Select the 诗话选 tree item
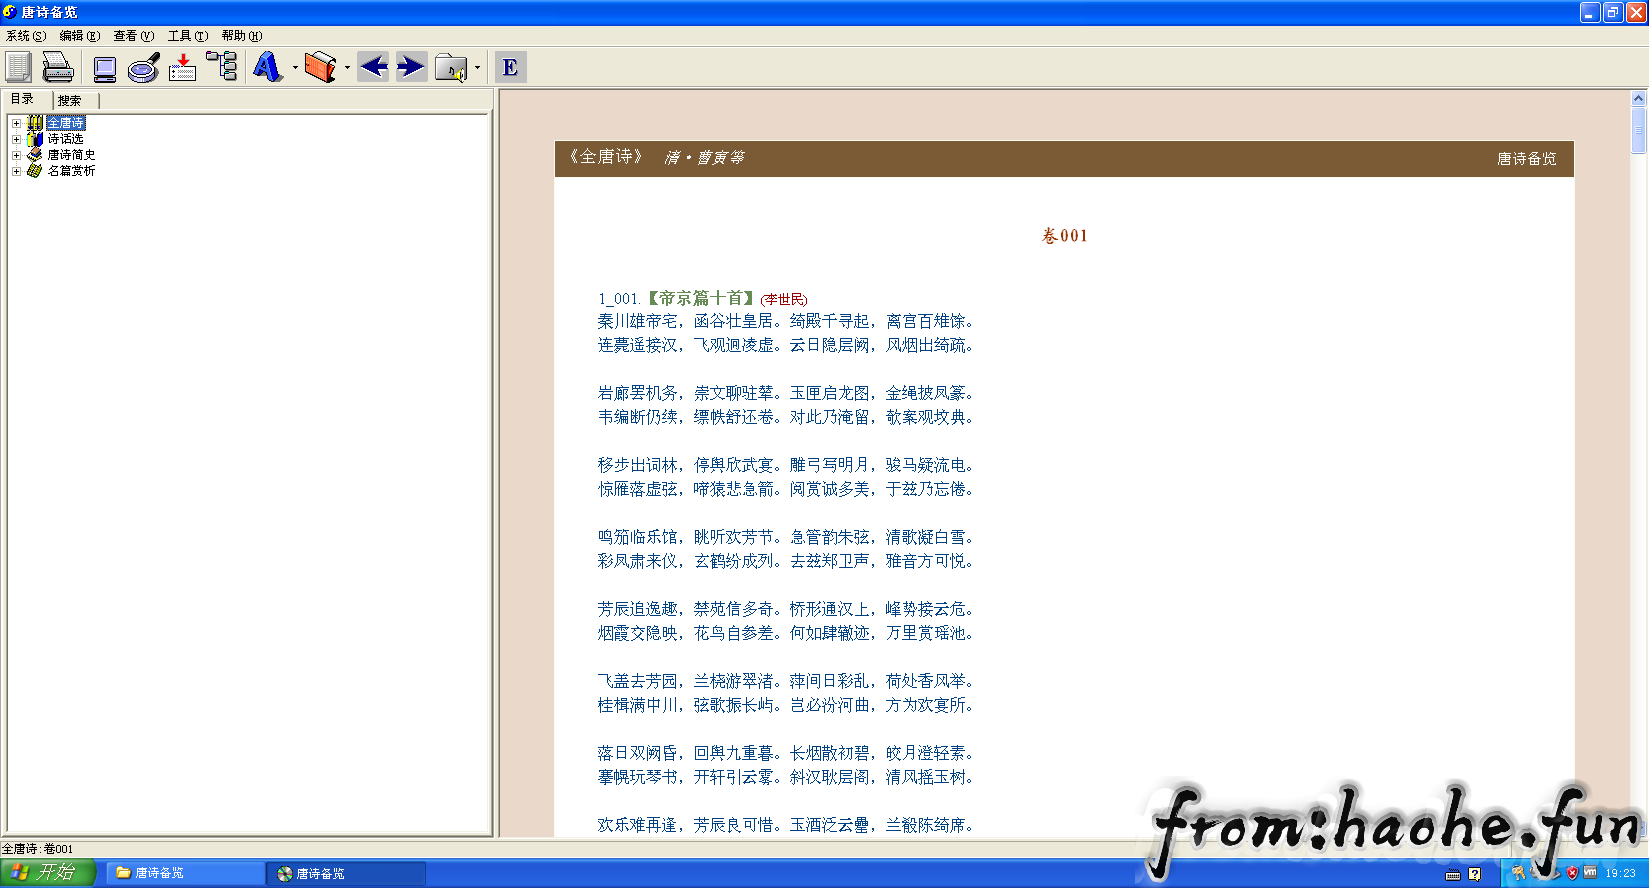The width and height of the screenshot is (1649, 888). coord(66,139)
